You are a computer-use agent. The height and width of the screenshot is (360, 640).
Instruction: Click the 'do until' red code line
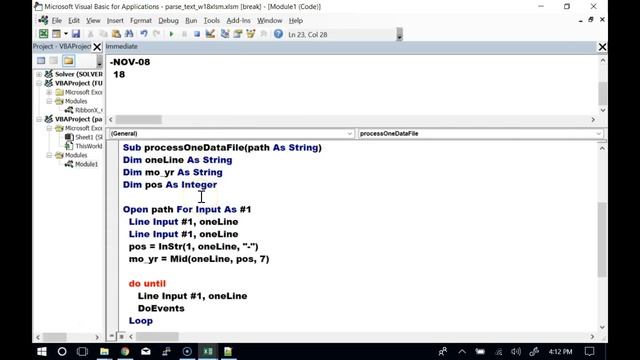[147, 284]
